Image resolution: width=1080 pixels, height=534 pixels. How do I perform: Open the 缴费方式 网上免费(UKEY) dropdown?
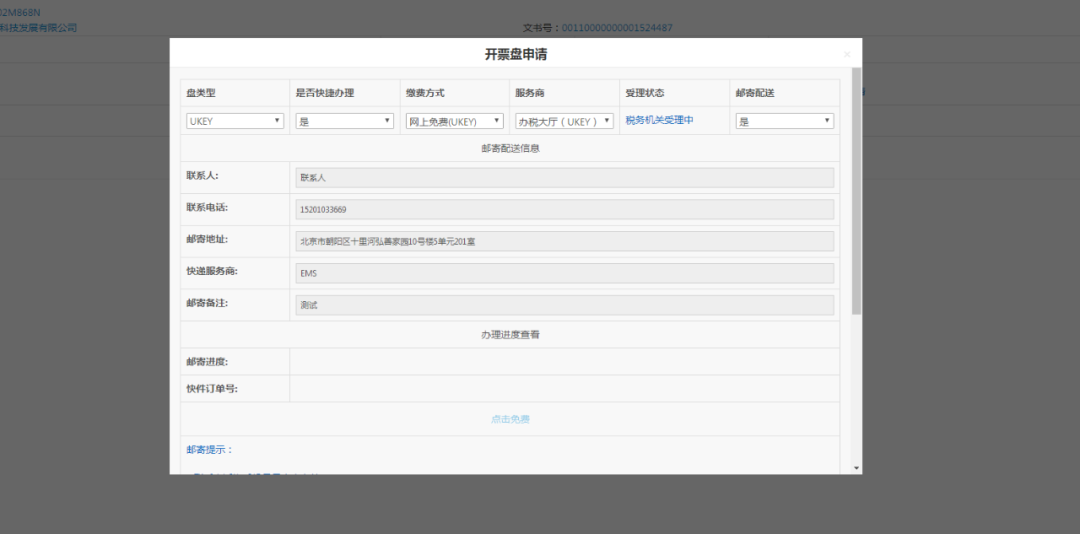pos(455,121)
